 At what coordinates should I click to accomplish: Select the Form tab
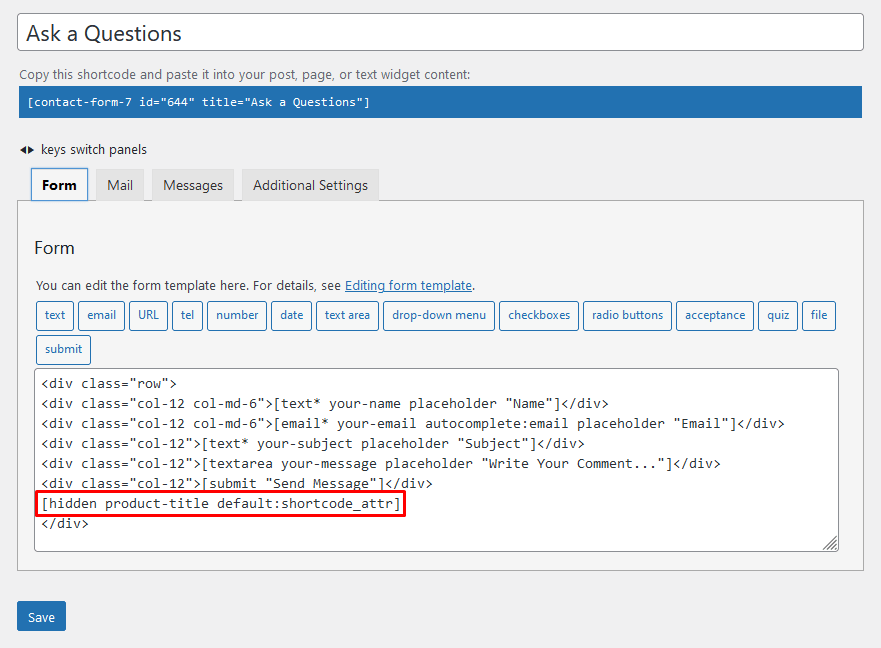click(59, 185)
